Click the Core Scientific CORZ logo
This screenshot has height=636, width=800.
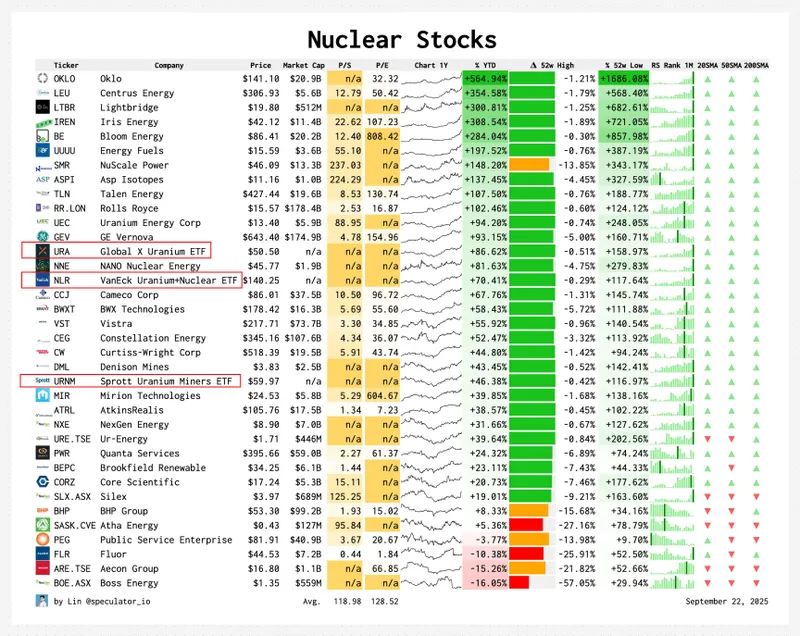click(x=42, y=482)
